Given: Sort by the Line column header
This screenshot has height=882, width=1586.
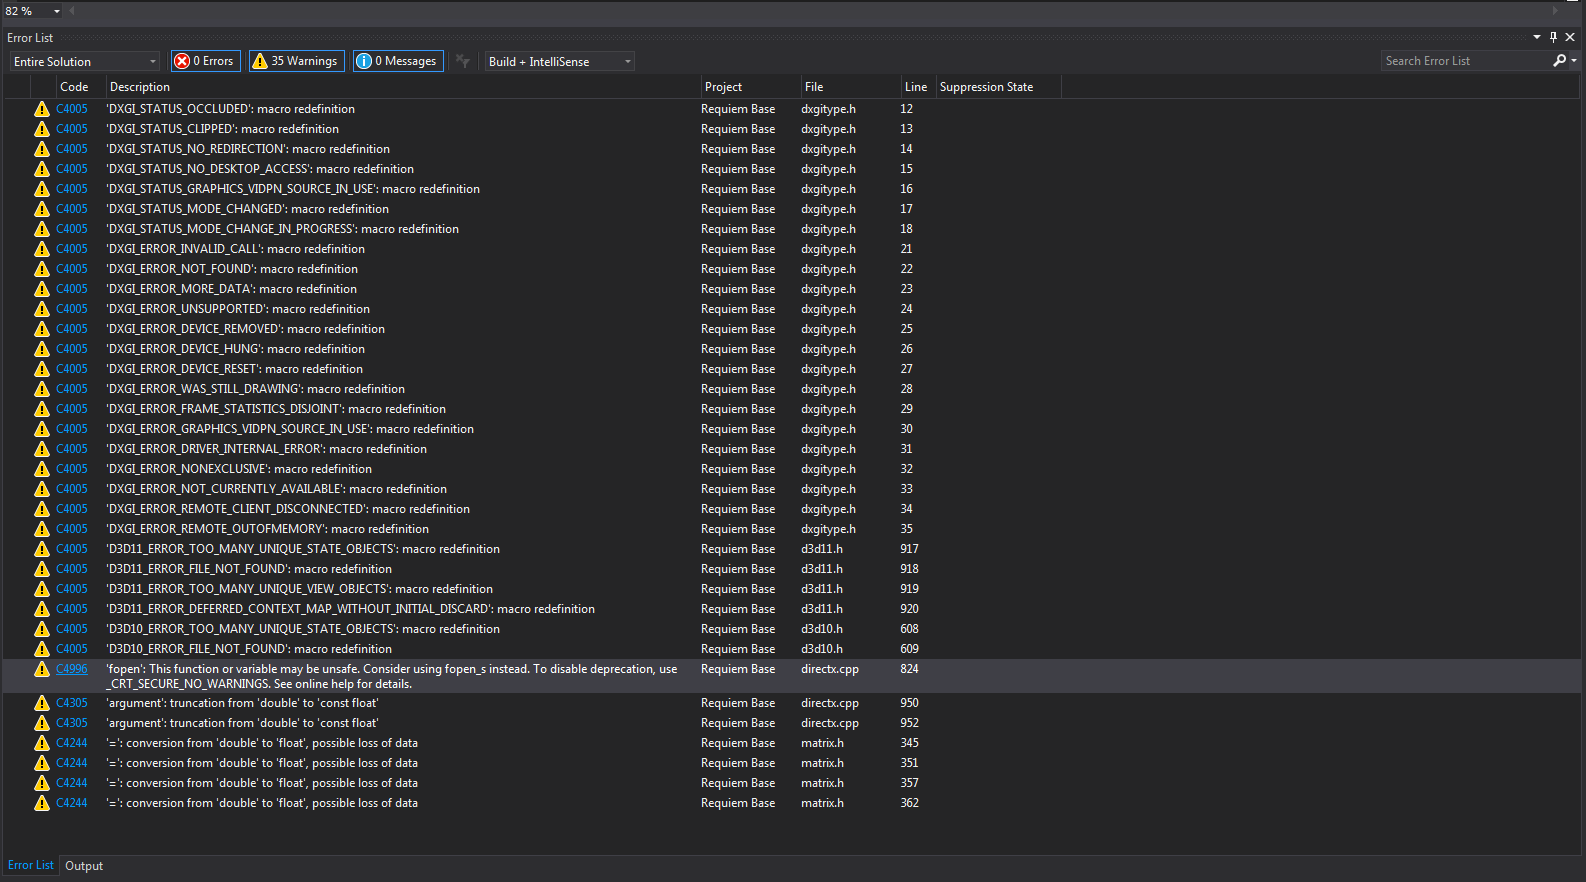Looking at the screenshot, I should coord(916,87).
